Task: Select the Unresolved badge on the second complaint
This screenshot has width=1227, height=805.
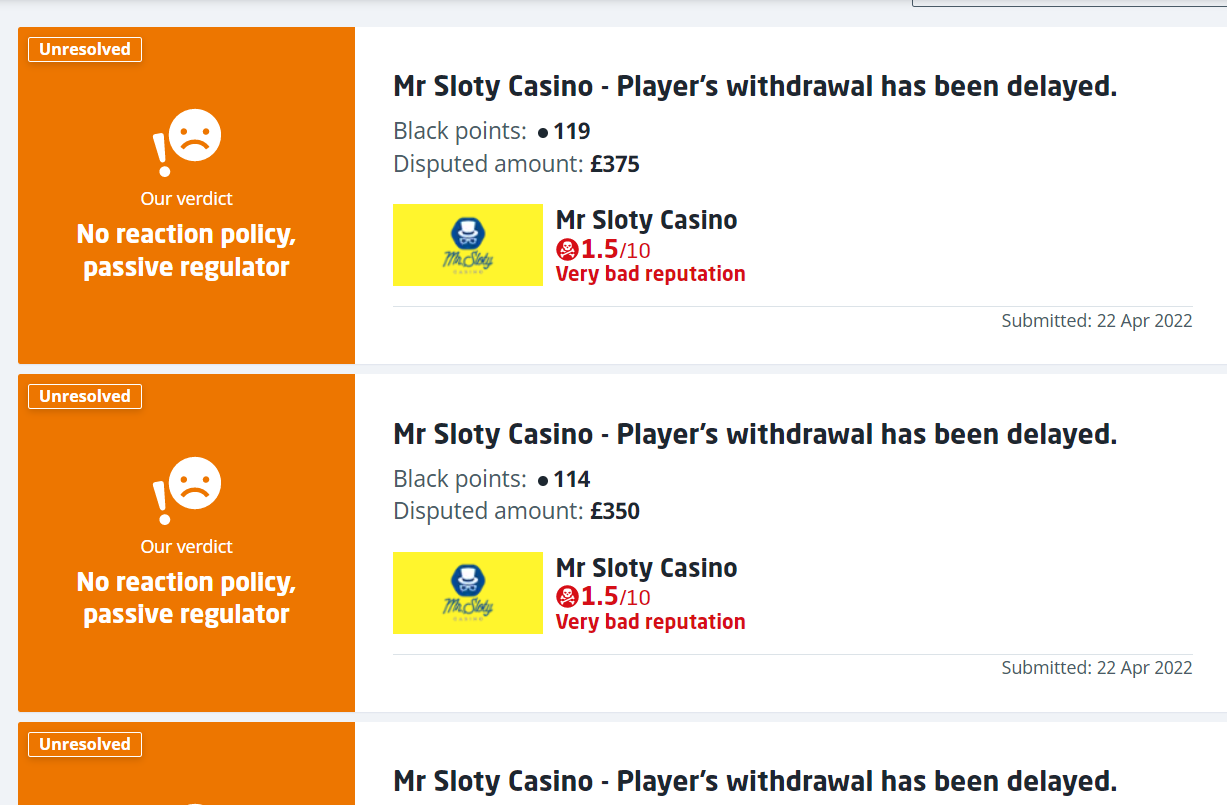Action: [x=85, y=397]
